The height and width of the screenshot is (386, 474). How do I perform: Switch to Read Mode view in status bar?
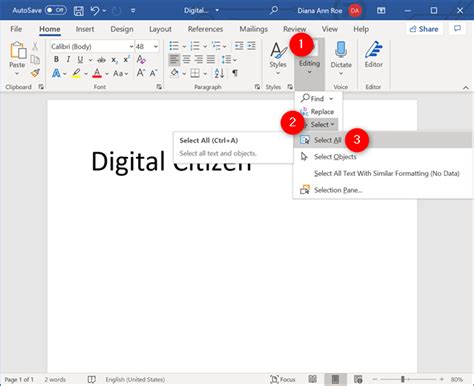point(312,379)
